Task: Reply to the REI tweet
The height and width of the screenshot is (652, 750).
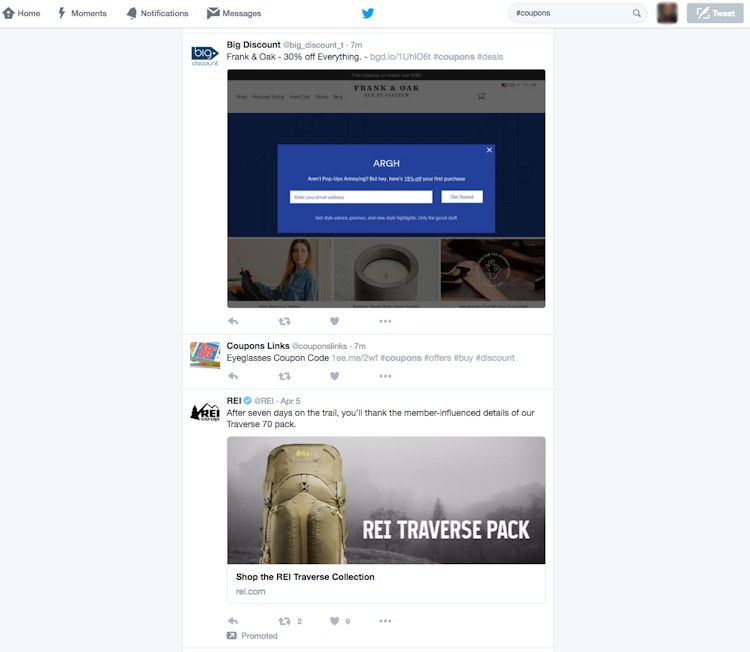Action: pyautogui.click(x=233, y=621)
